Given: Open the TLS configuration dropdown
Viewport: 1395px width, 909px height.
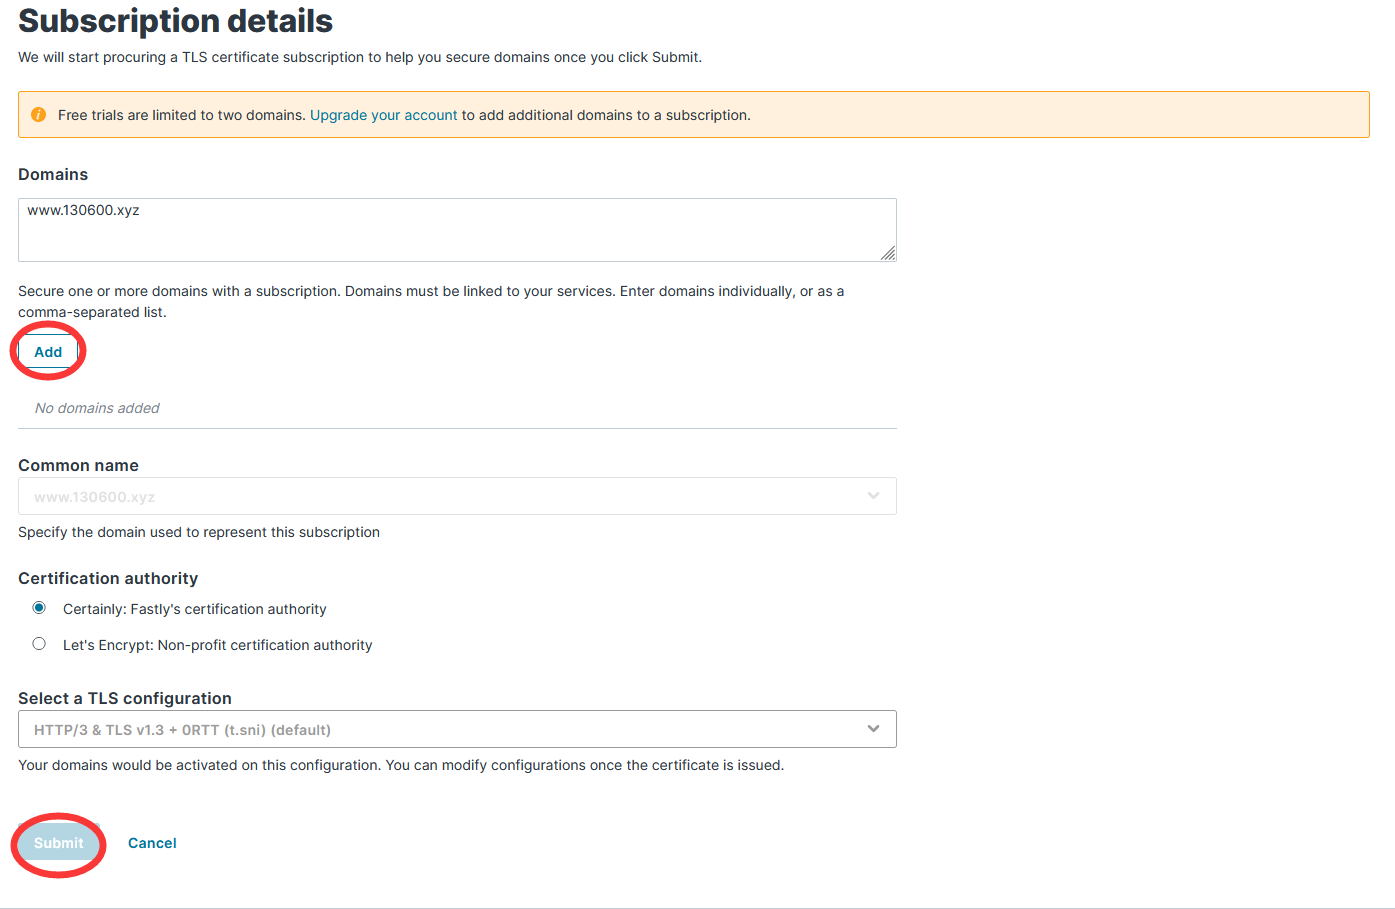Looking at the screenshot, I should [457, 729].
